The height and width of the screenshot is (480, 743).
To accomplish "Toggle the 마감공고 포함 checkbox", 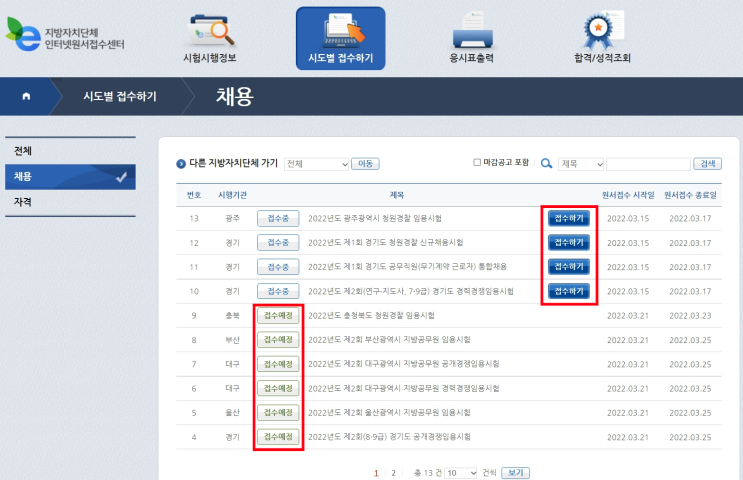I will coord(477,163).
